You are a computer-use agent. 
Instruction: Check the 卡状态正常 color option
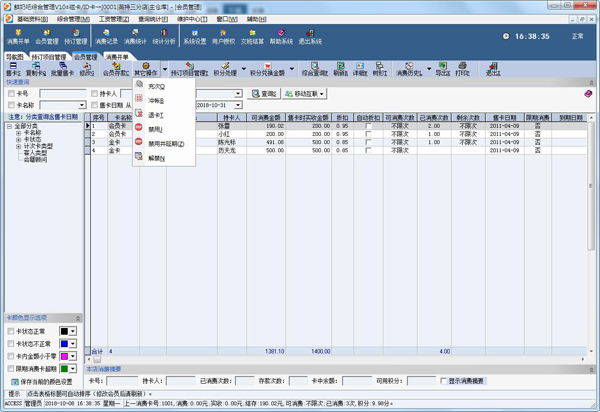click(x=11, y=330)
